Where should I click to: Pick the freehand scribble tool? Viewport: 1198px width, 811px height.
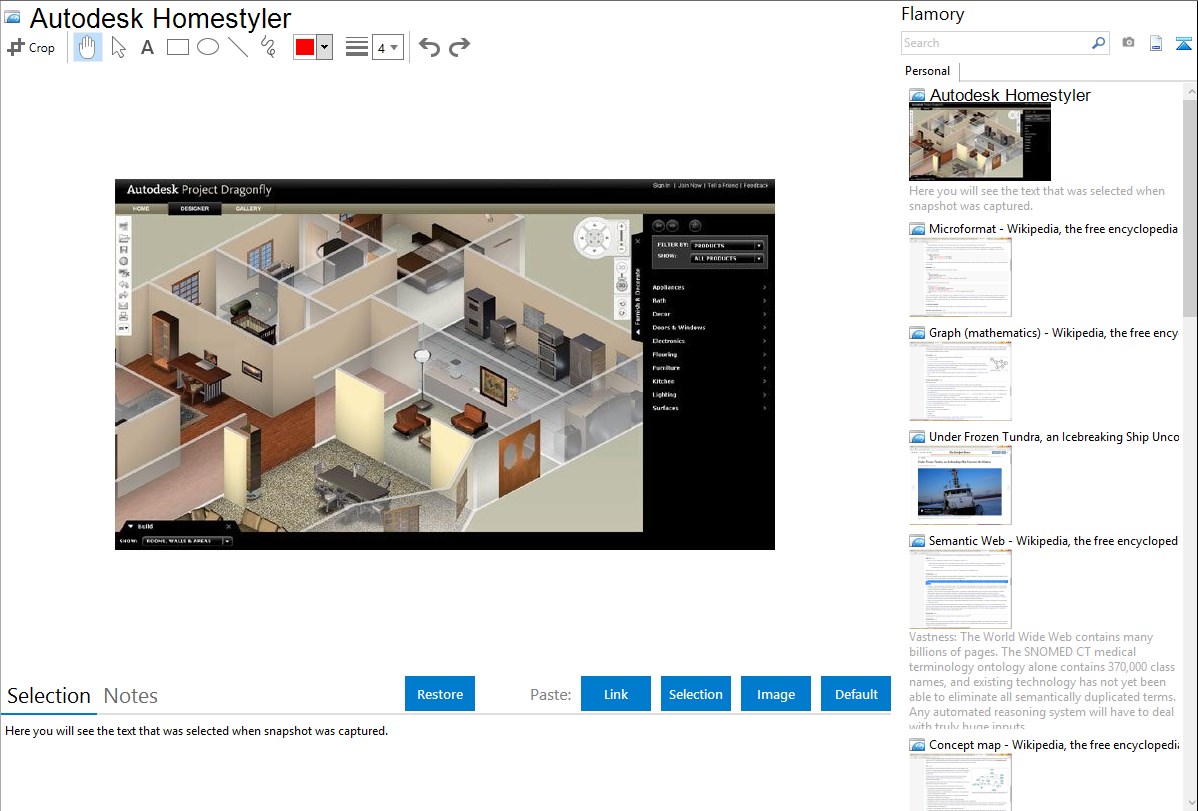pos(268,47)
